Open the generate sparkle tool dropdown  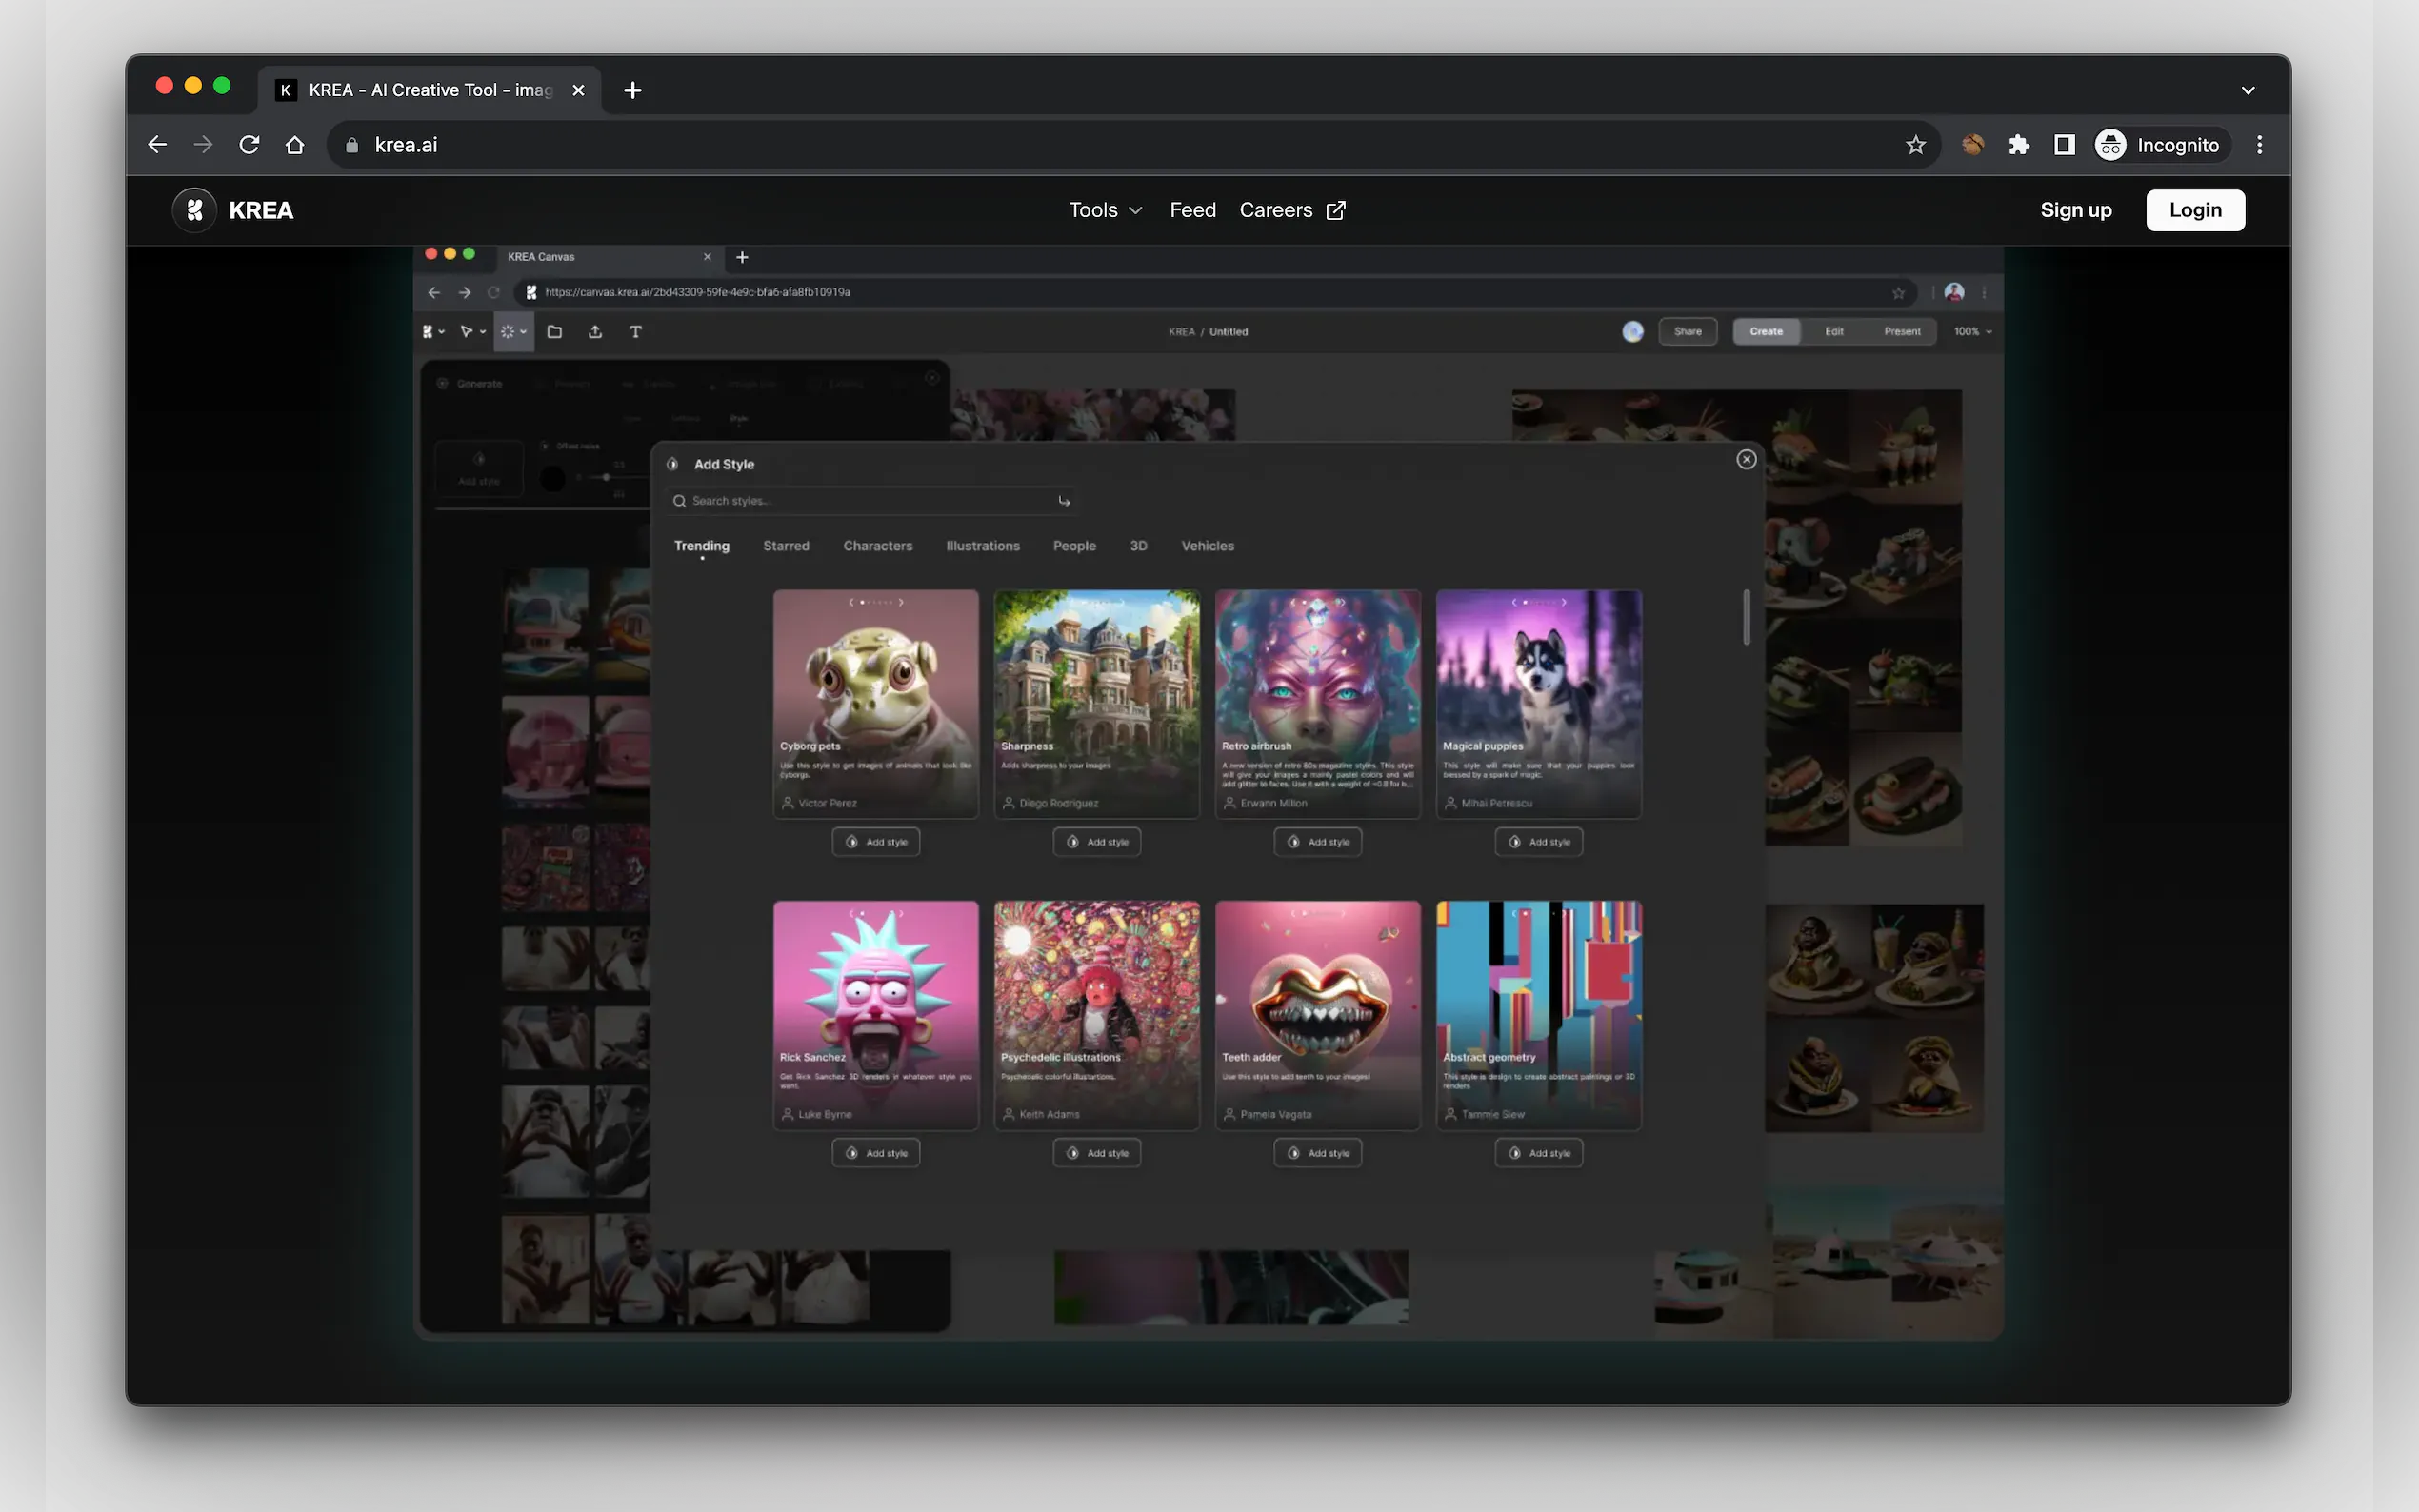(513, 332)
